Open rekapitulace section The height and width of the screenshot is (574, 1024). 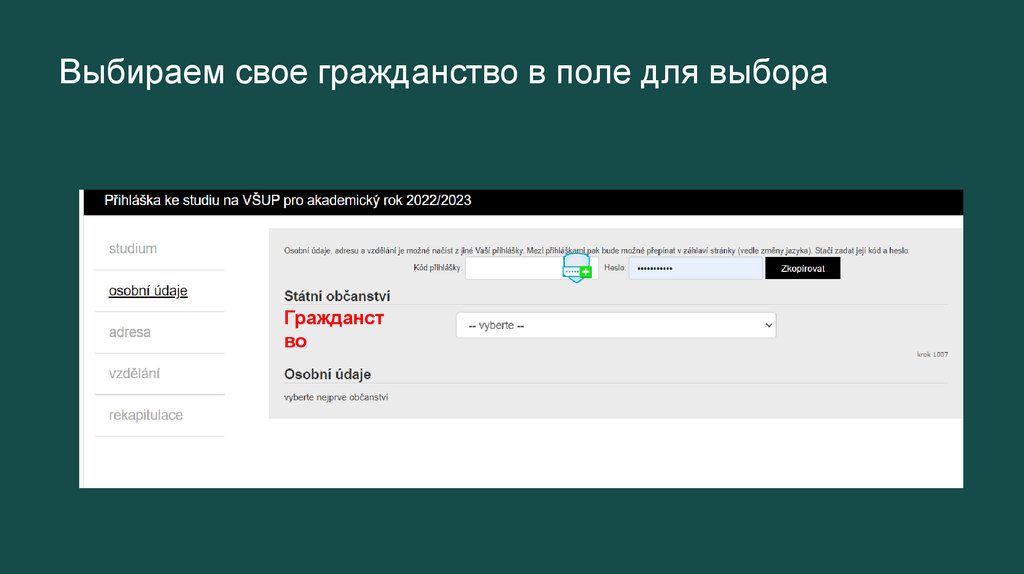click(x=146, y=415)
